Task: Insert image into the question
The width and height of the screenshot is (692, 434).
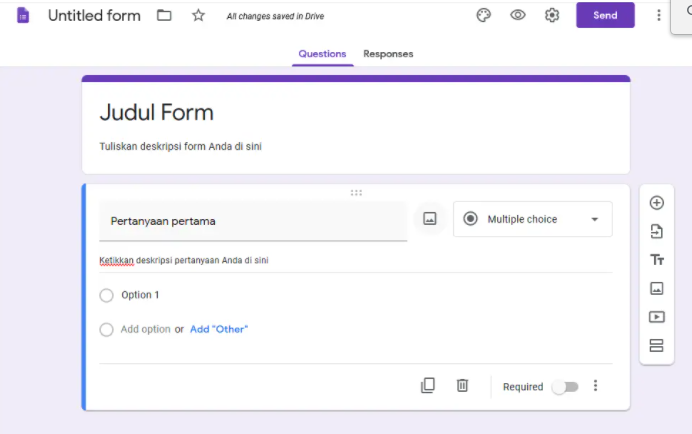Action: pos(430,219)
